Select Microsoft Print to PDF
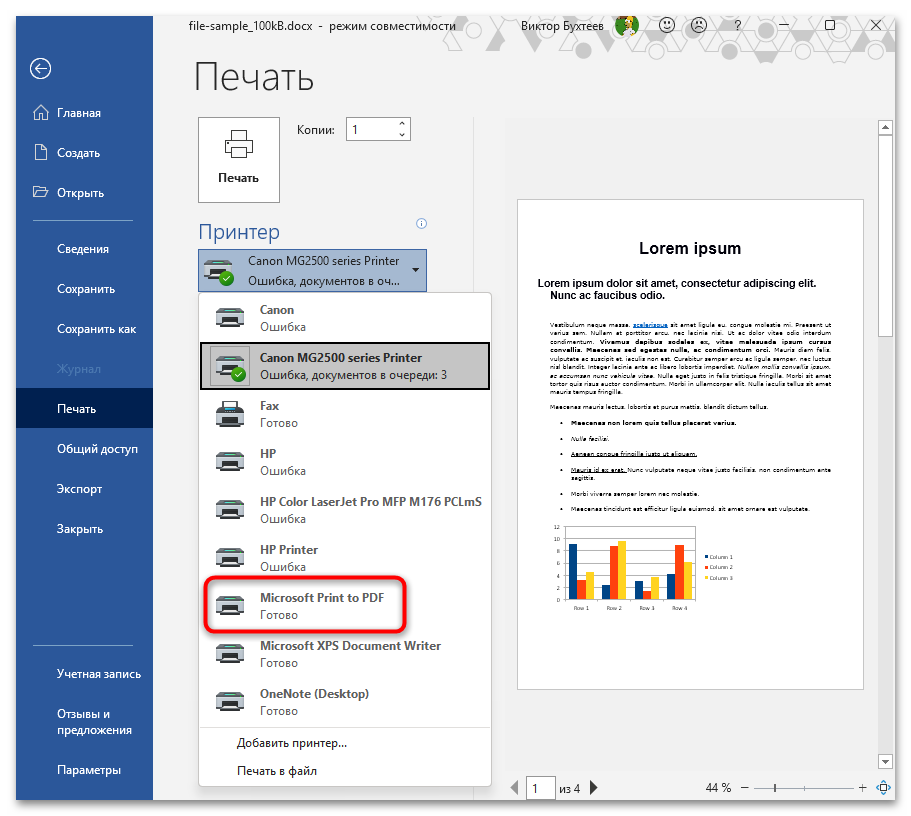Image resolution: width=911 pixels, height=816 pixels. (345, 606)
